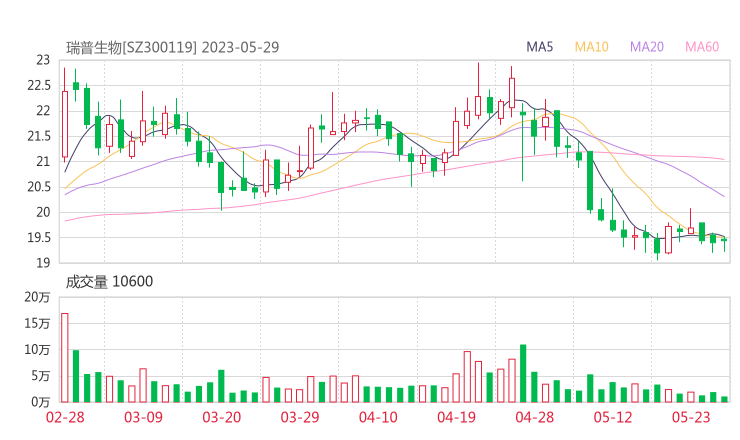Click the 19.5 price axis label
Image resolution: width=740 pixels, height=440 pixels.
point(39,237)
